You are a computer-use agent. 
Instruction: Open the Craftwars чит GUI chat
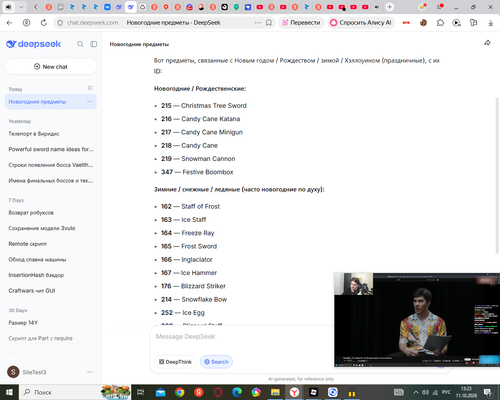[32, 291]
